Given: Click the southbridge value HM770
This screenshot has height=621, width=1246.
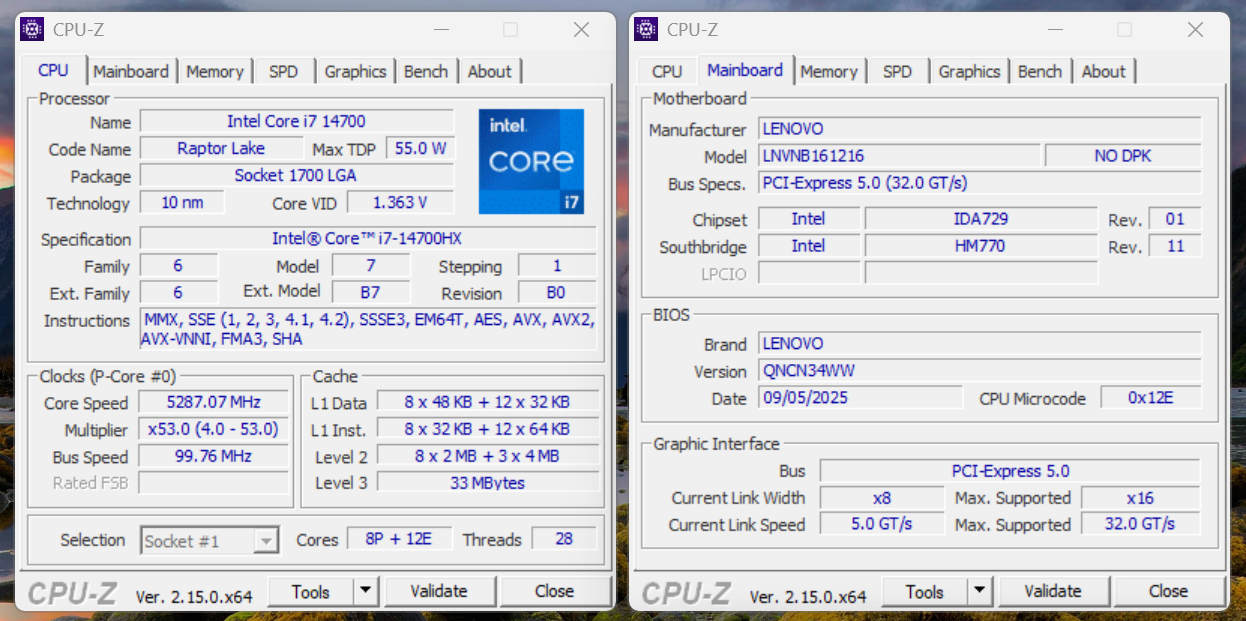Looking at the screenshot, I should pyautogui.click(x=981, y=245).
